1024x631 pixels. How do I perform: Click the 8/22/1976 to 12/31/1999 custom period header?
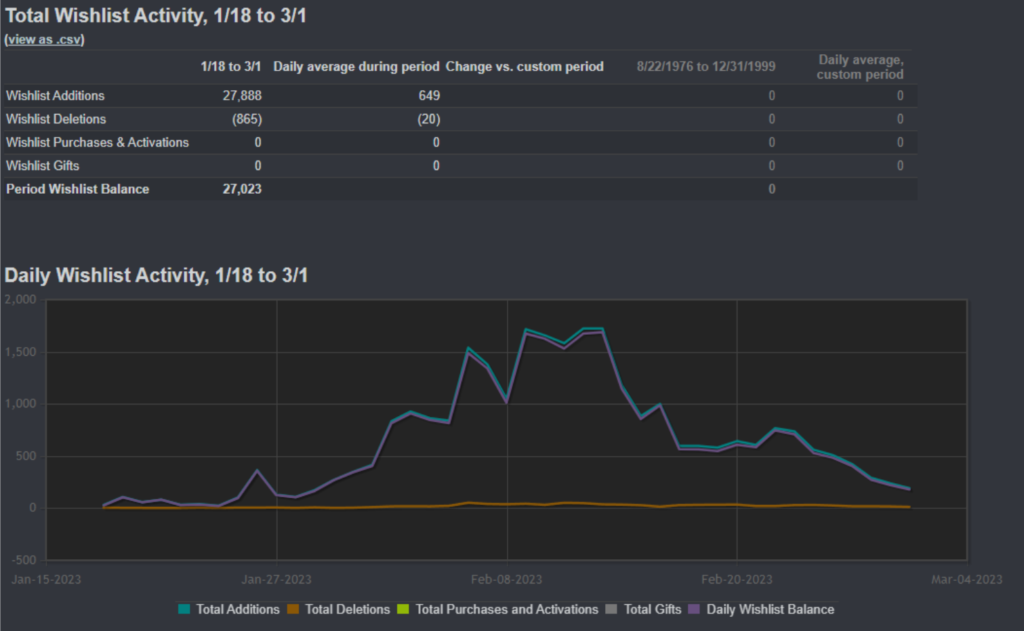[706, 67]
